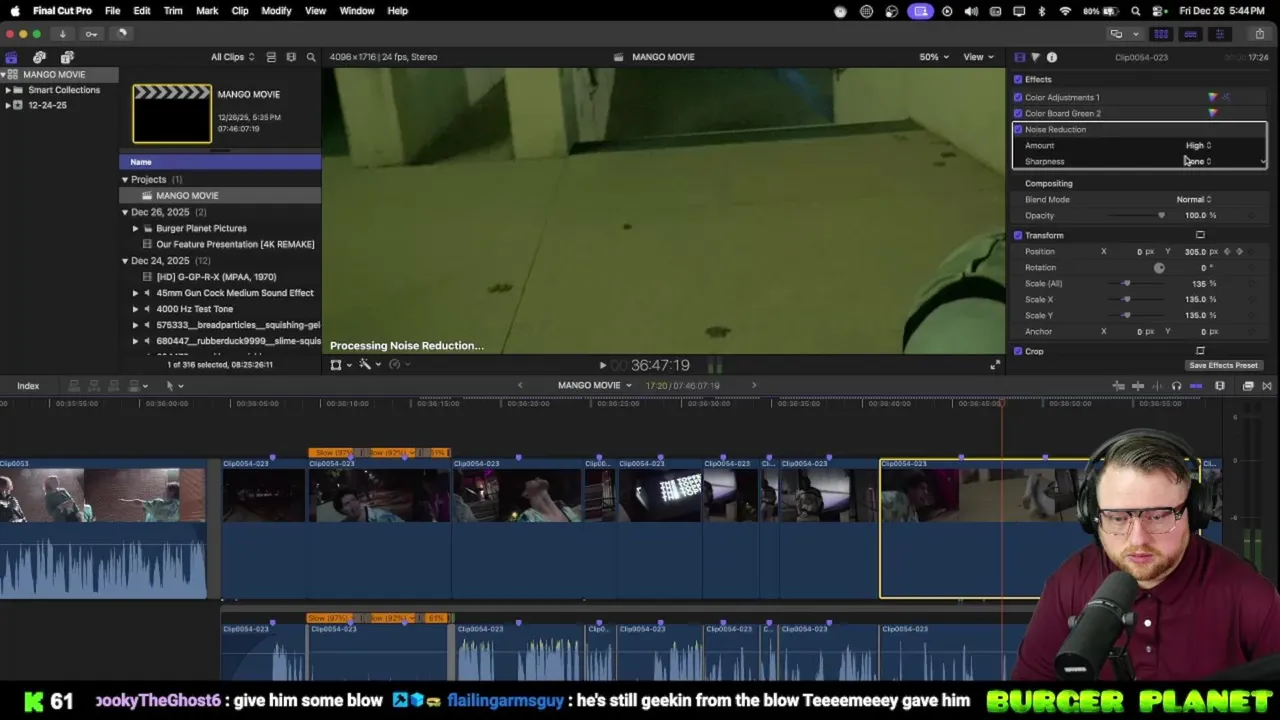Viewport: 1280px width, 720px height.
Task: Collapse the Projects group
Action: (x=125, y=180)
